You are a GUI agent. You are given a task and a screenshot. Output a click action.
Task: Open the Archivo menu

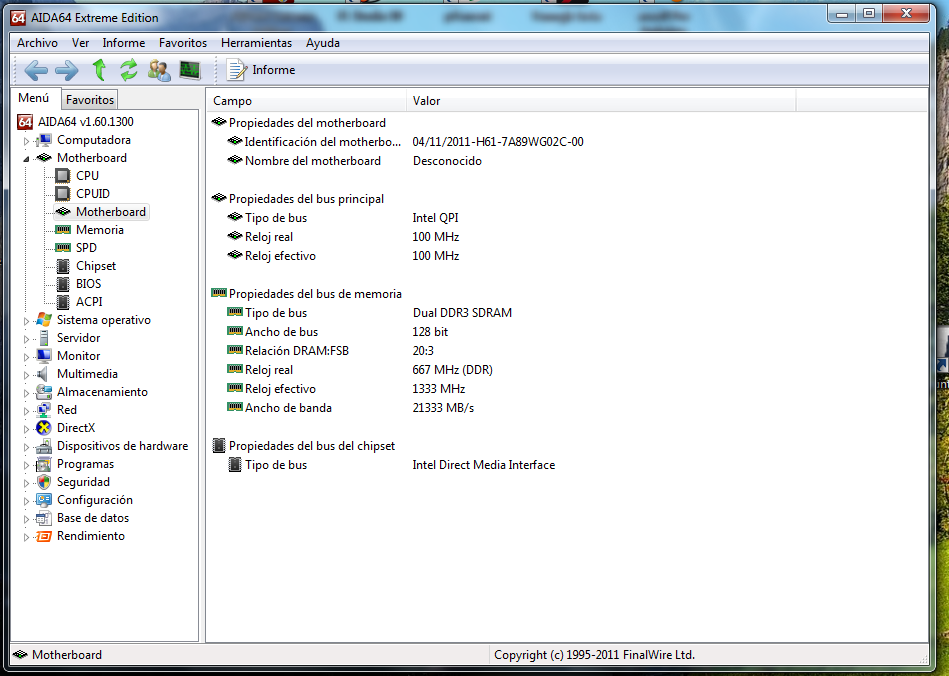[x=38, y=43]
